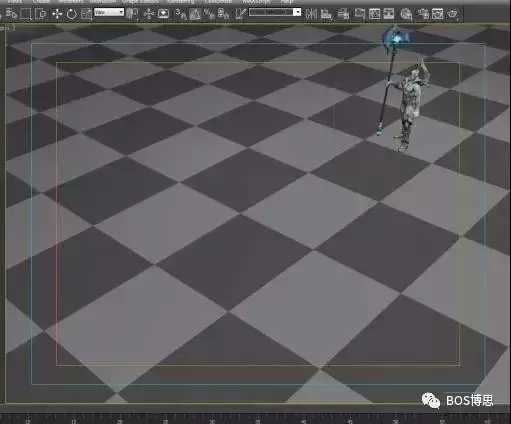Viewport: 511px width, 424px height.
Task: Toggle Angle Snap on the toolbar
Action: [x=195, y=14]
